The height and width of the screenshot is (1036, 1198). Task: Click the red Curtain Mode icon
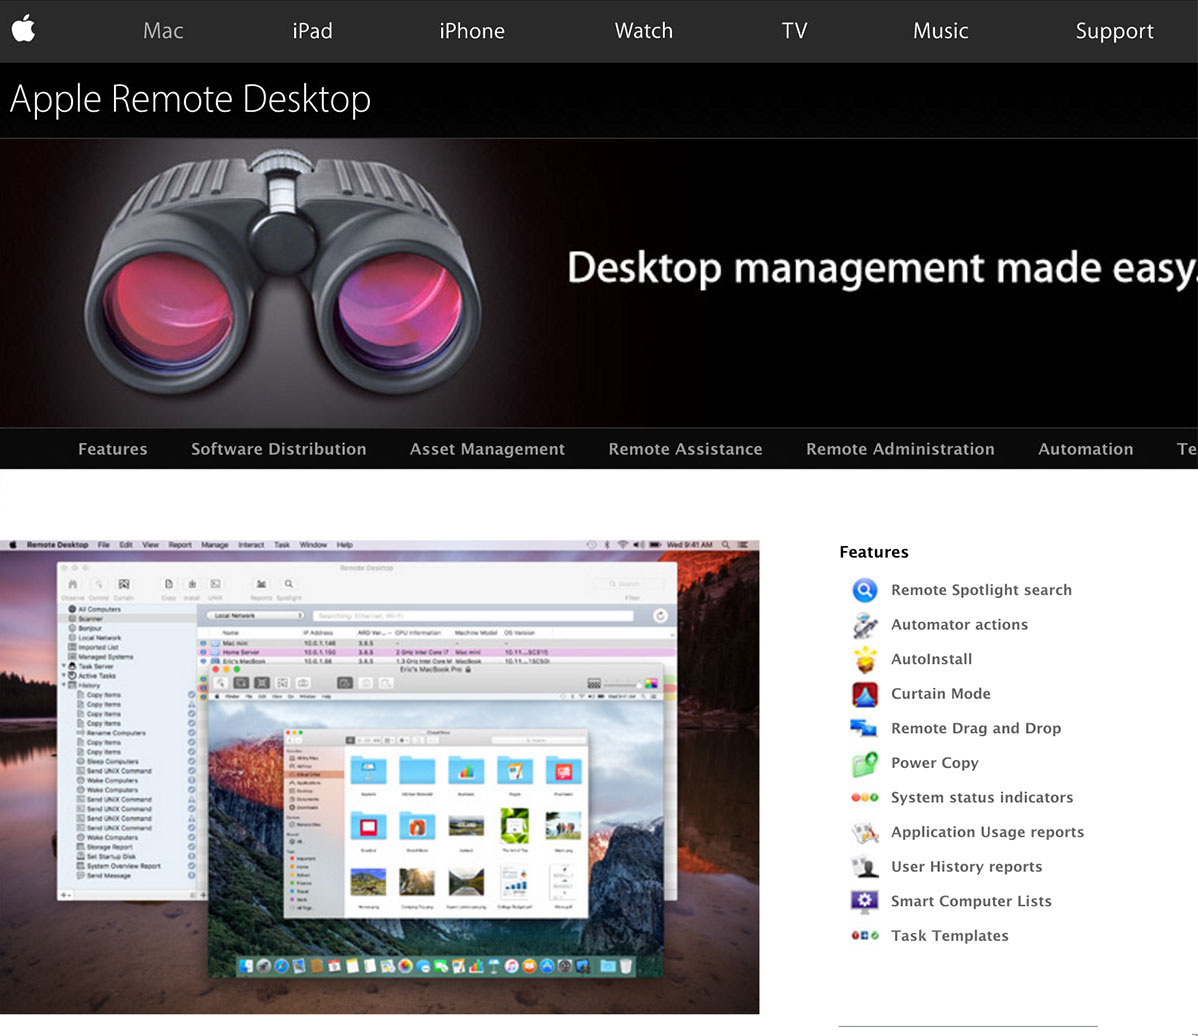864,694
